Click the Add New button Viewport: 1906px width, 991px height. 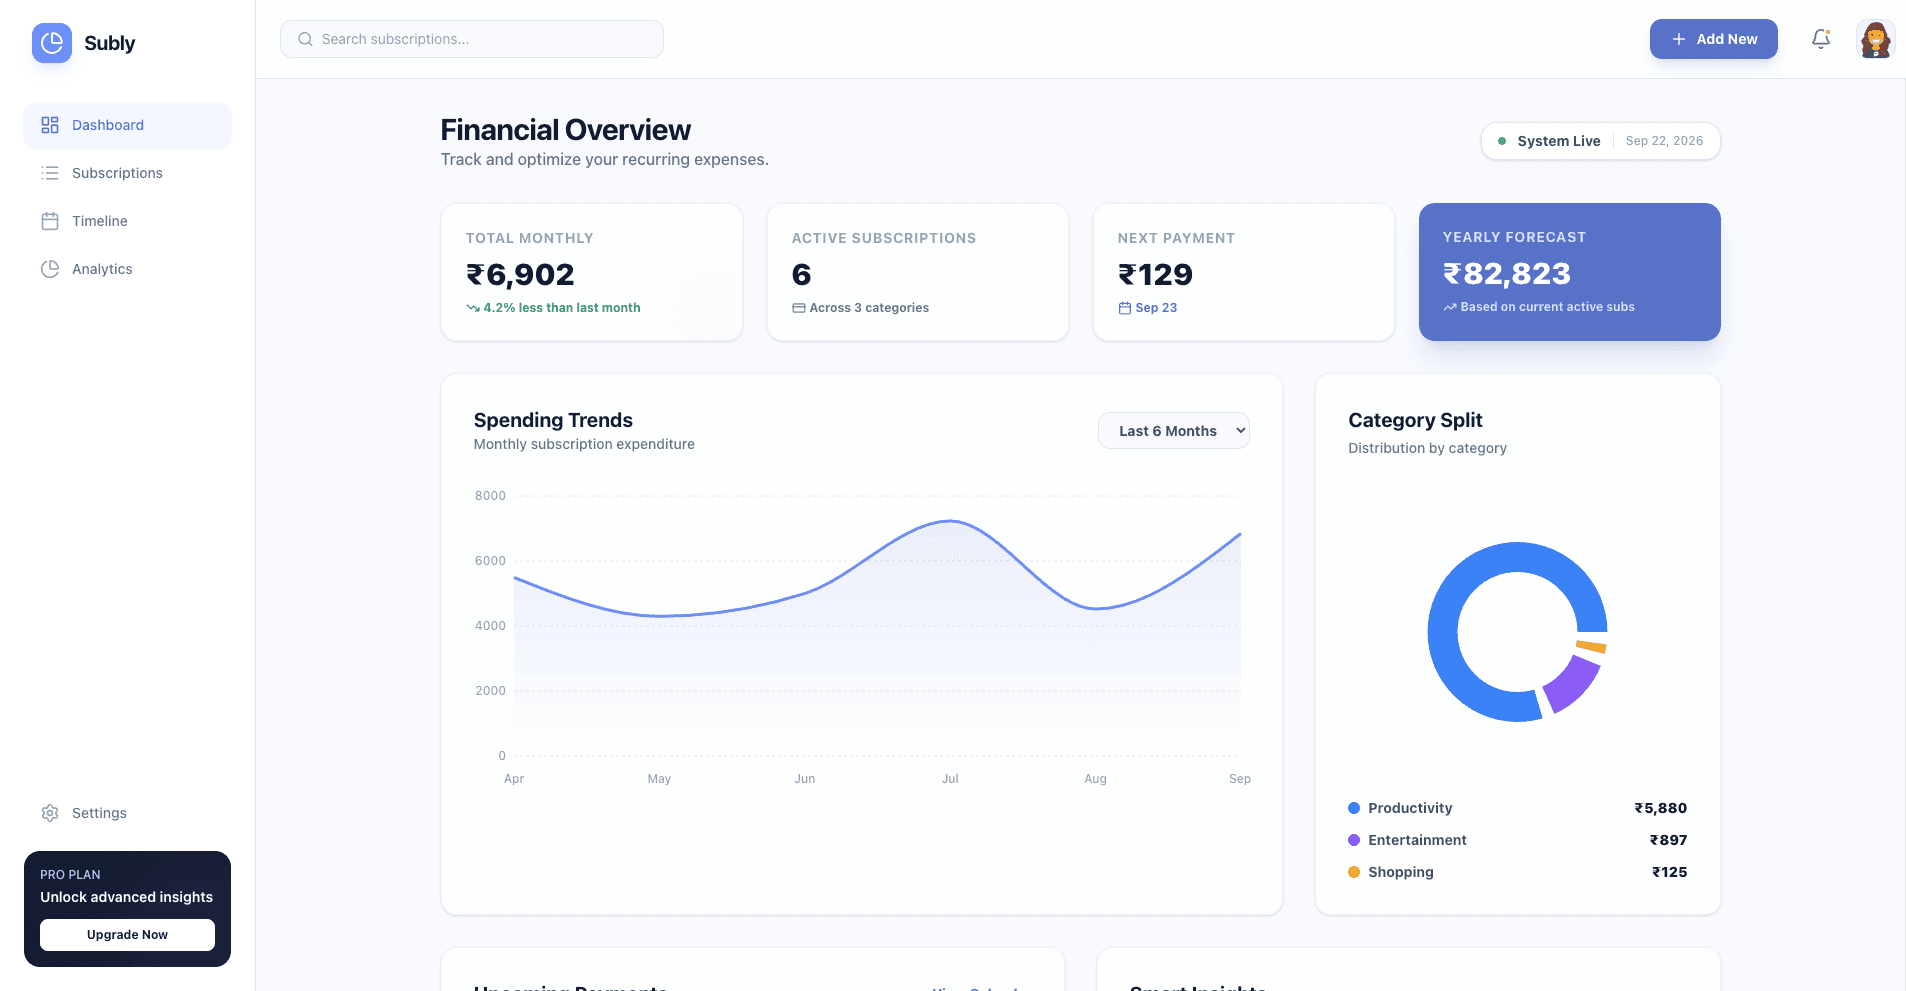coord(1713,39)
